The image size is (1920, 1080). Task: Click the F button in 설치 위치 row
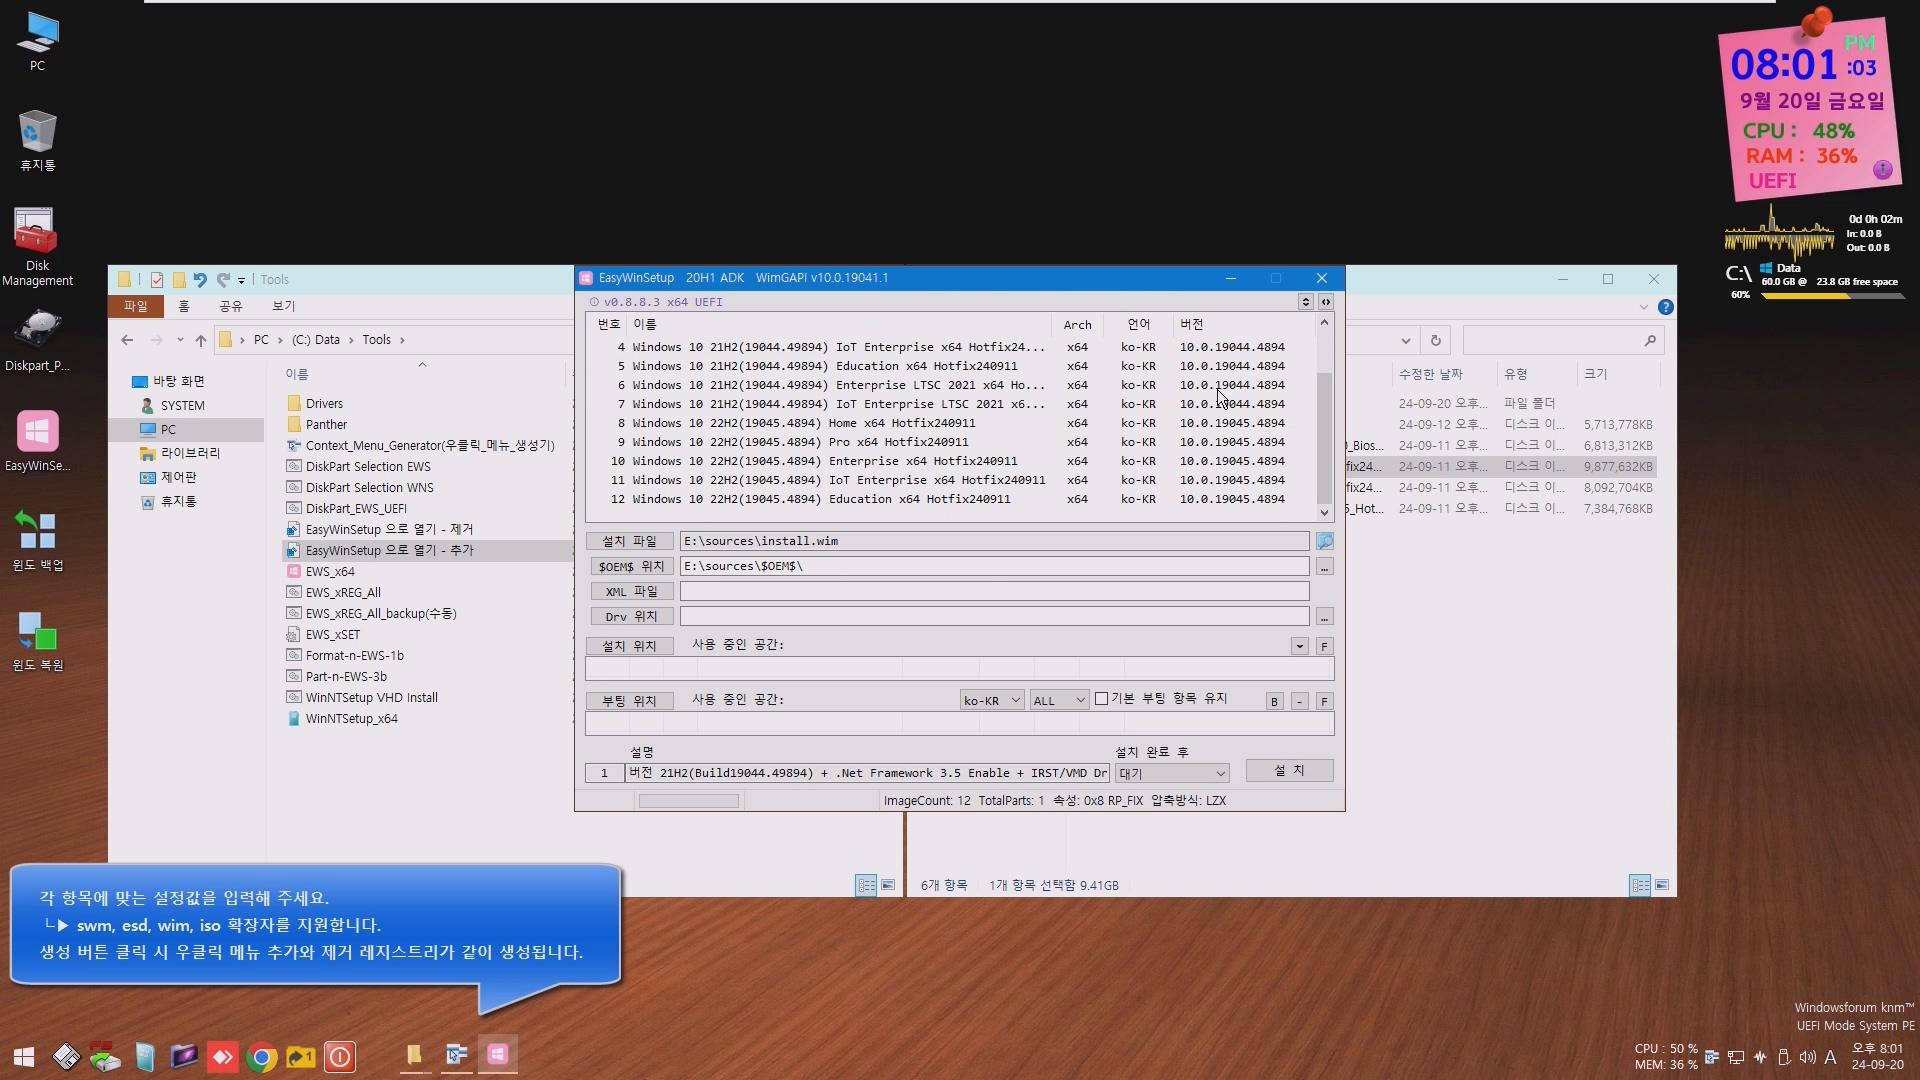click(x=1324, y=646)
